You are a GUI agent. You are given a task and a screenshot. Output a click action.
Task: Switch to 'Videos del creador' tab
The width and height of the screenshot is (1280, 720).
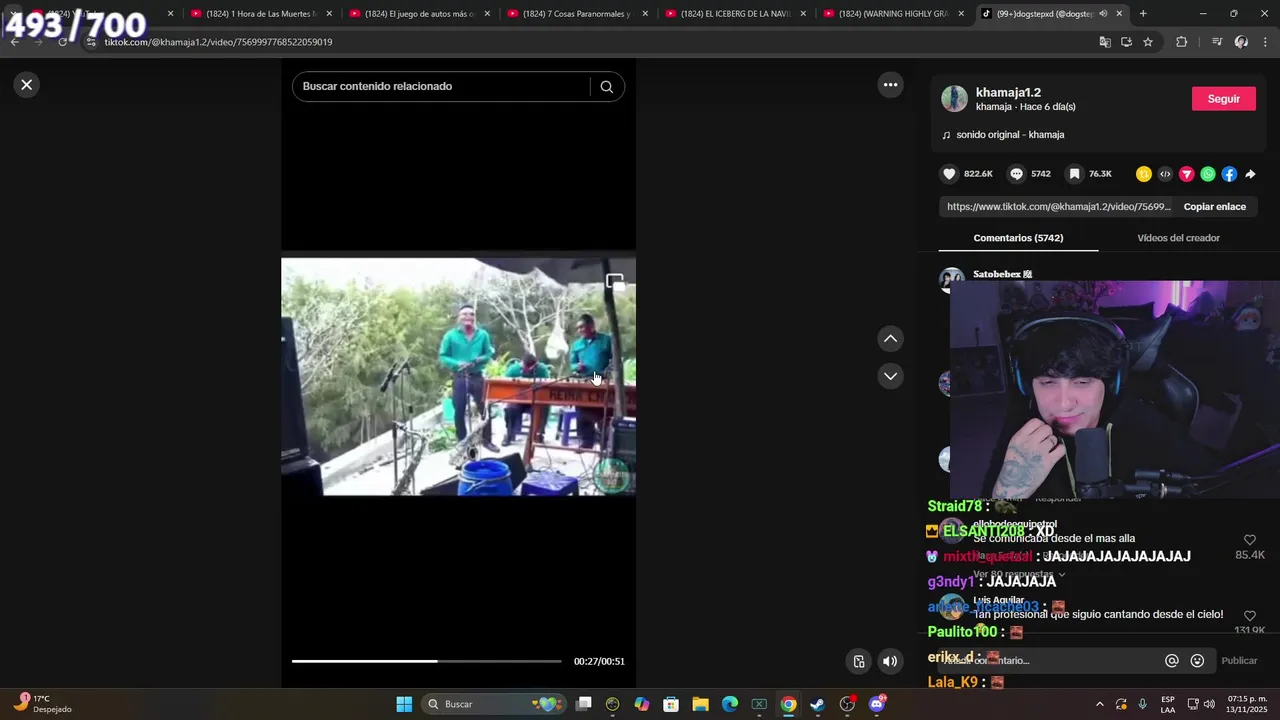tap(1178, 238)
